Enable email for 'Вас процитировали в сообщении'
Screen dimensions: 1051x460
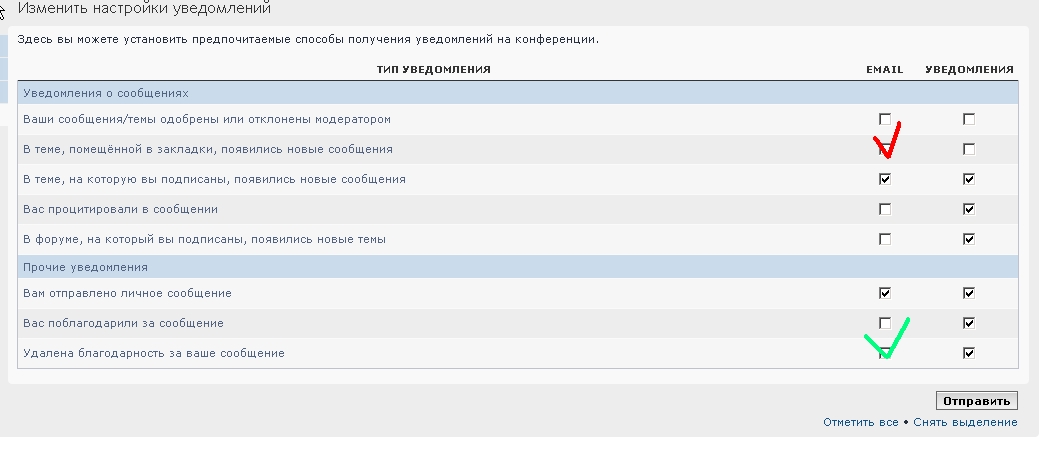884,210
